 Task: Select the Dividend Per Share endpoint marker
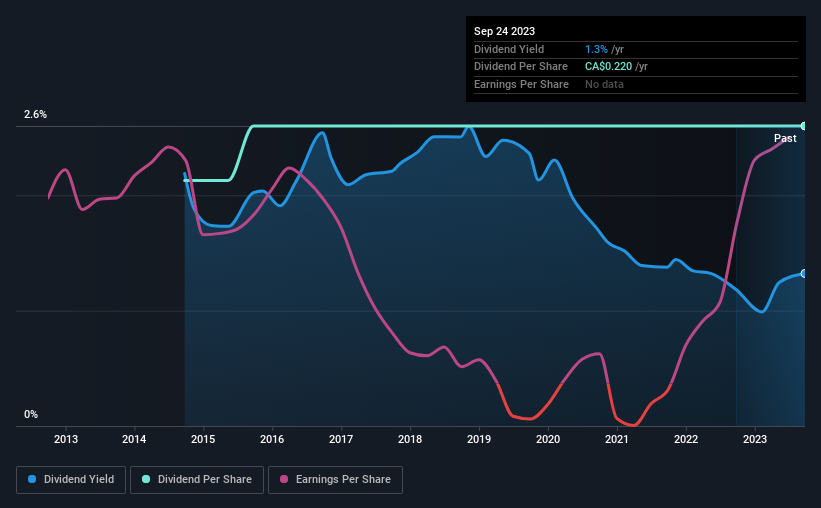coord(804,126)
